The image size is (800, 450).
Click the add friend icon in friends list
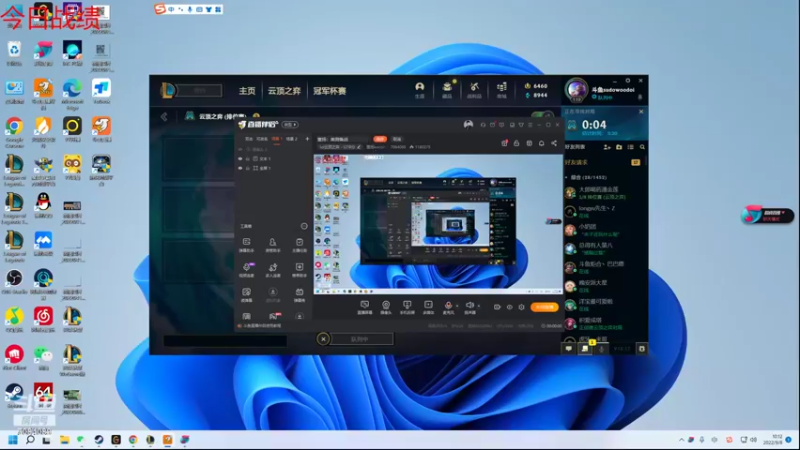point(607,147)
